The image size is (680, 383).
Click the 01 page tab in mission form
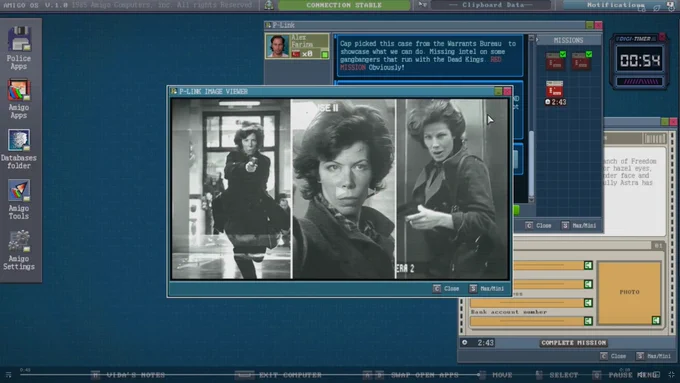[658, 246]
